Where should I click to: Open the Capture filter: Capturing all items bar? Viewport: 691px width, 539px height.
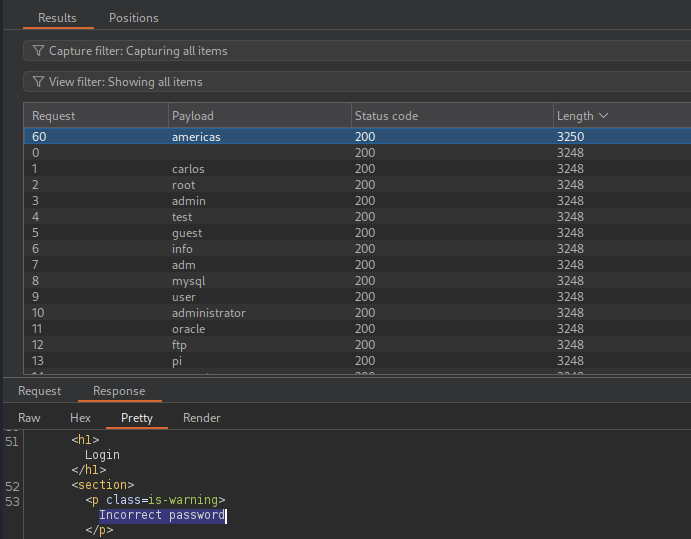pos(357,51)
